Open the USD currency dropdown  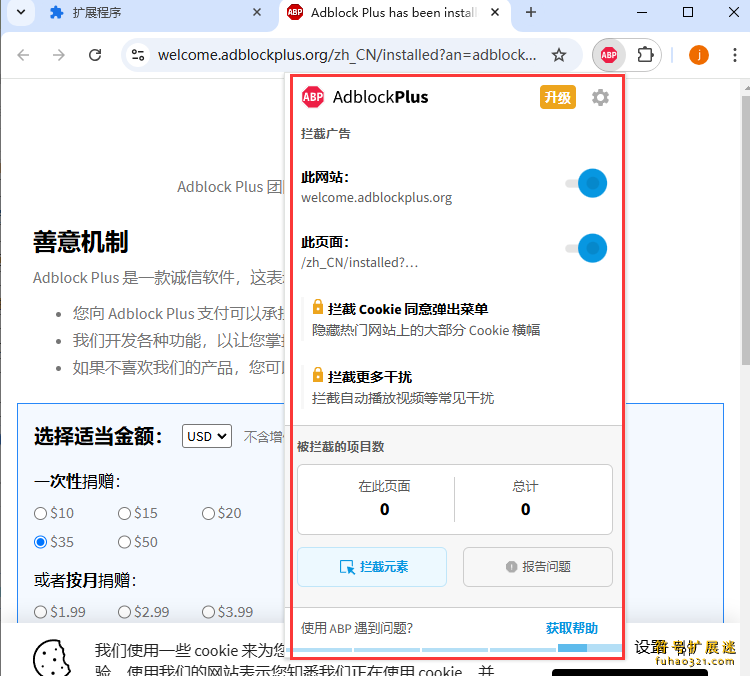point(207,436)
